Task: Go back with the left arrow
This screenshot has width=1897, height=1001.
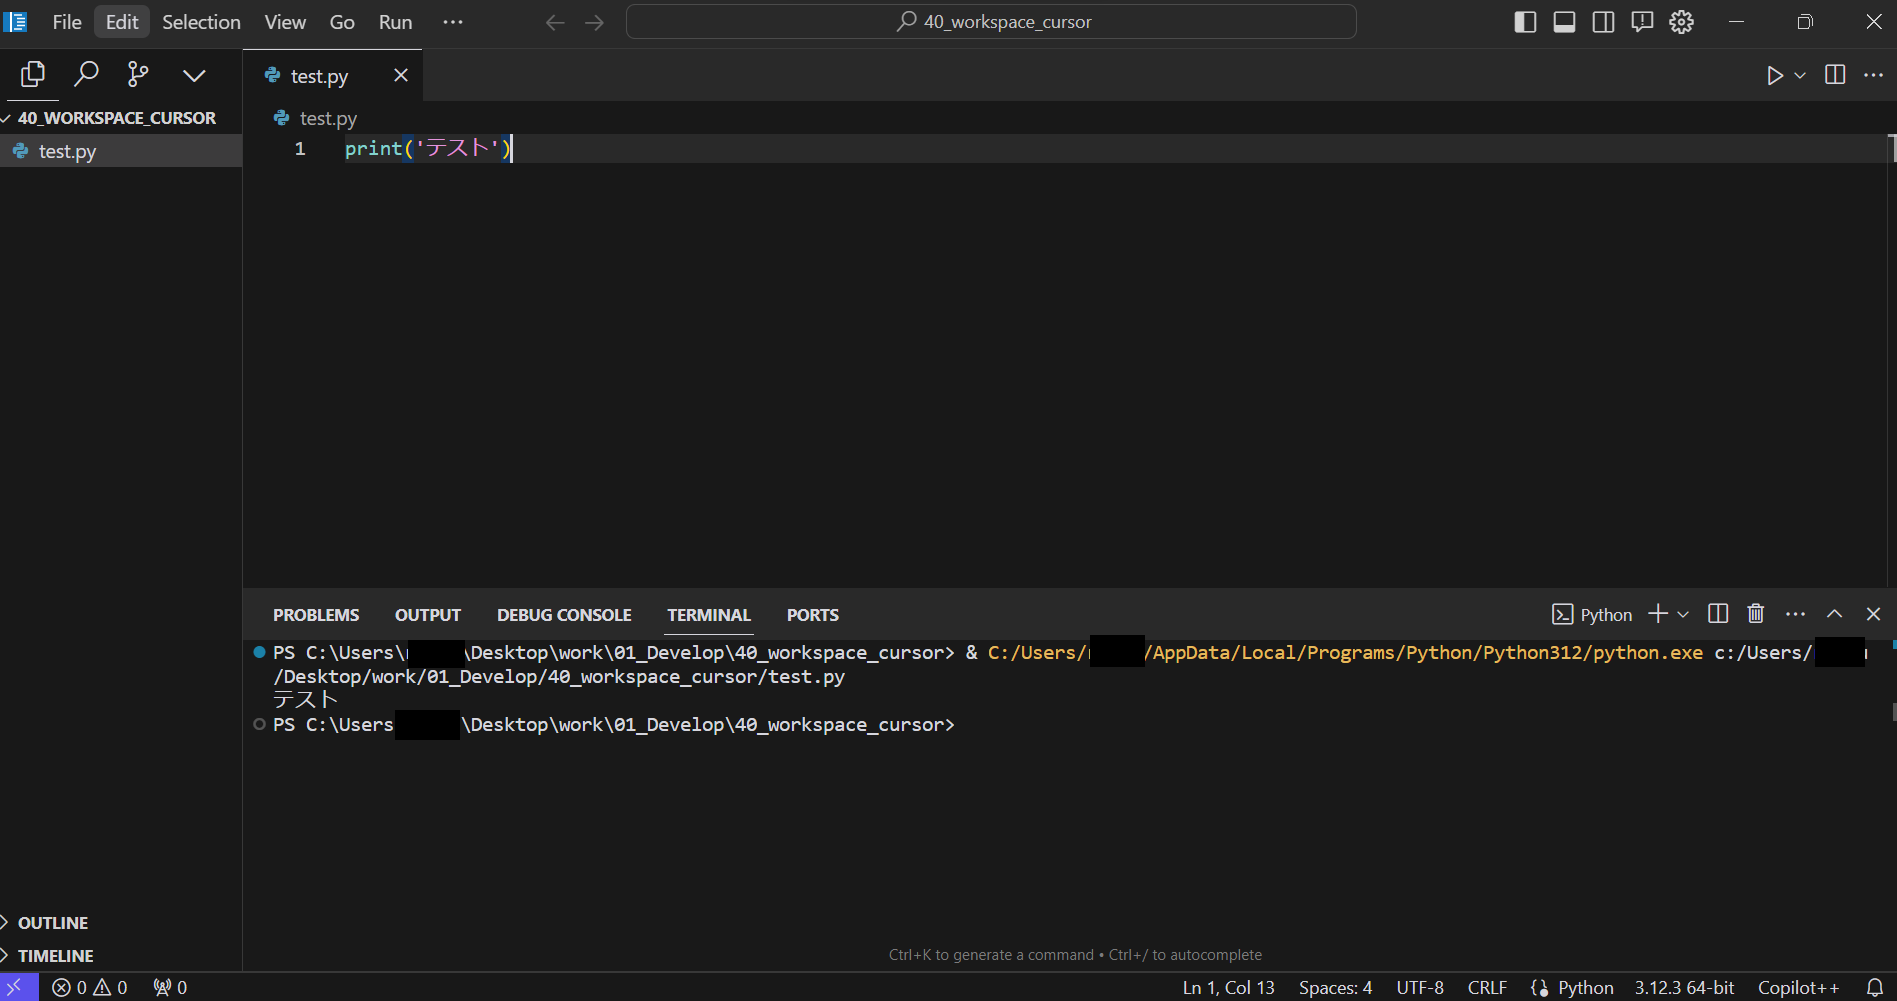Action: (x=555, y=22)
